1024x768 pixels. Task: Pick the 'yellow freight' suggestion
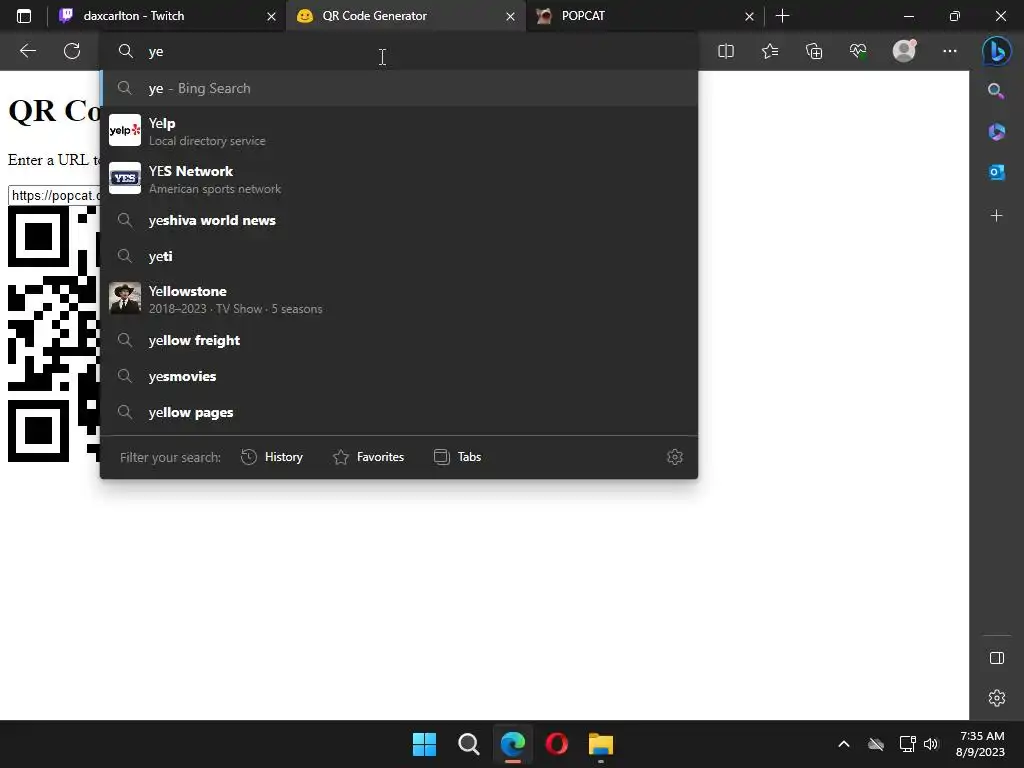[399, 340]
